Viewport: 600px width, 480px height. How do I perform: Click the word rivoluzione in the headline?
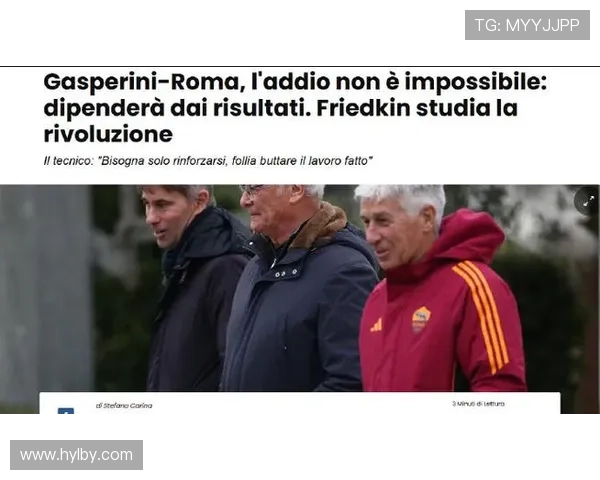tap(108, 134)
